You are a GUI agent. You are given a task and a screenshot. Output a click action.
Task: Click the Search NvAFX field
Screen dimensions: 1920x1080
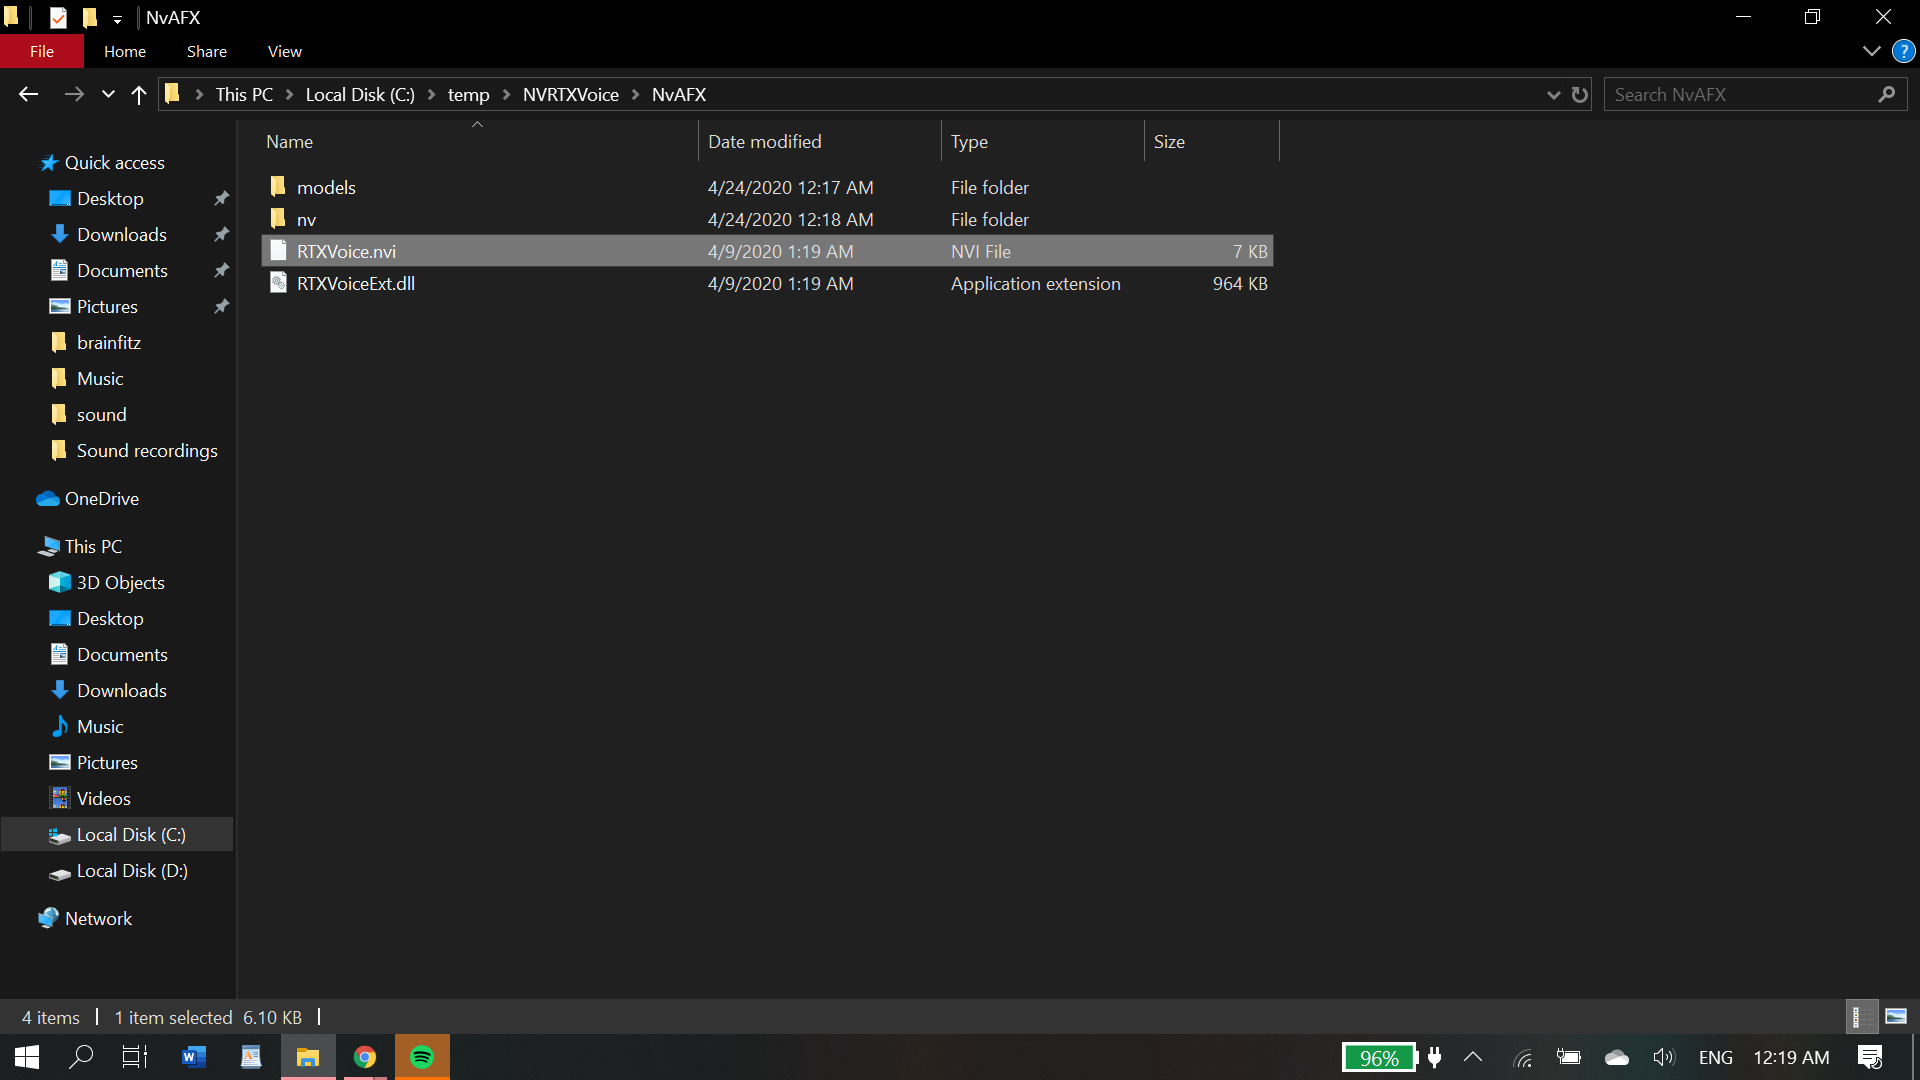click(1740, 94)
